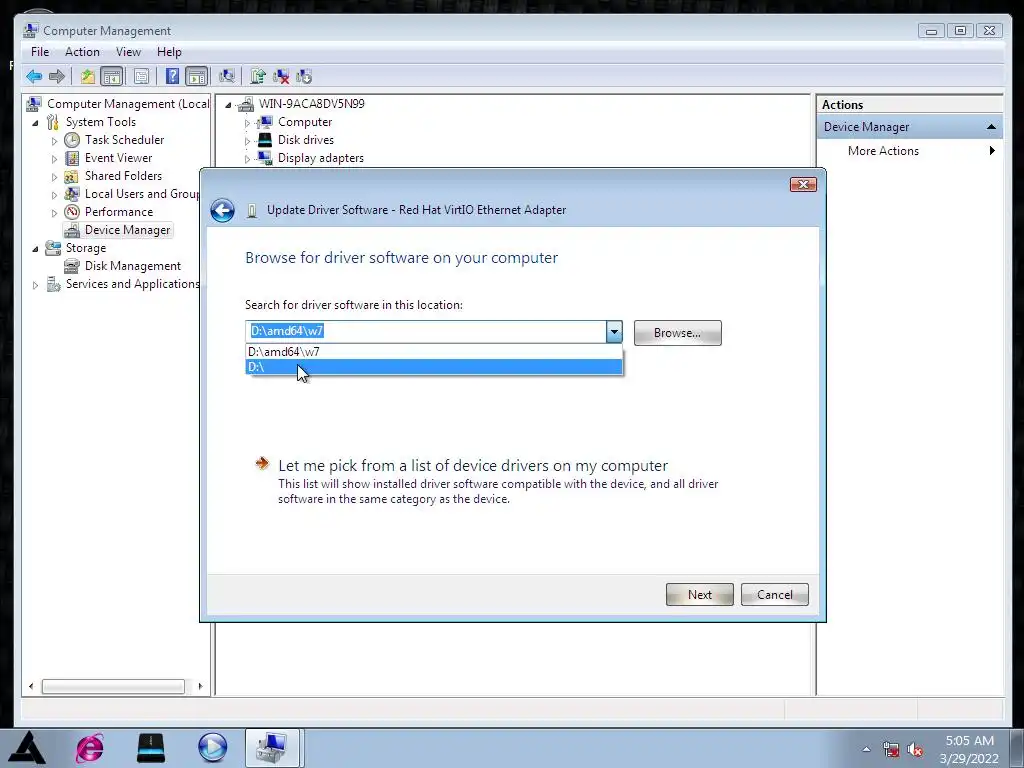Image resolution: width=1024 pixels, height=768 pixels.
Task: Expand Task Scheduler tree arrow
Action: click(54, 140)
